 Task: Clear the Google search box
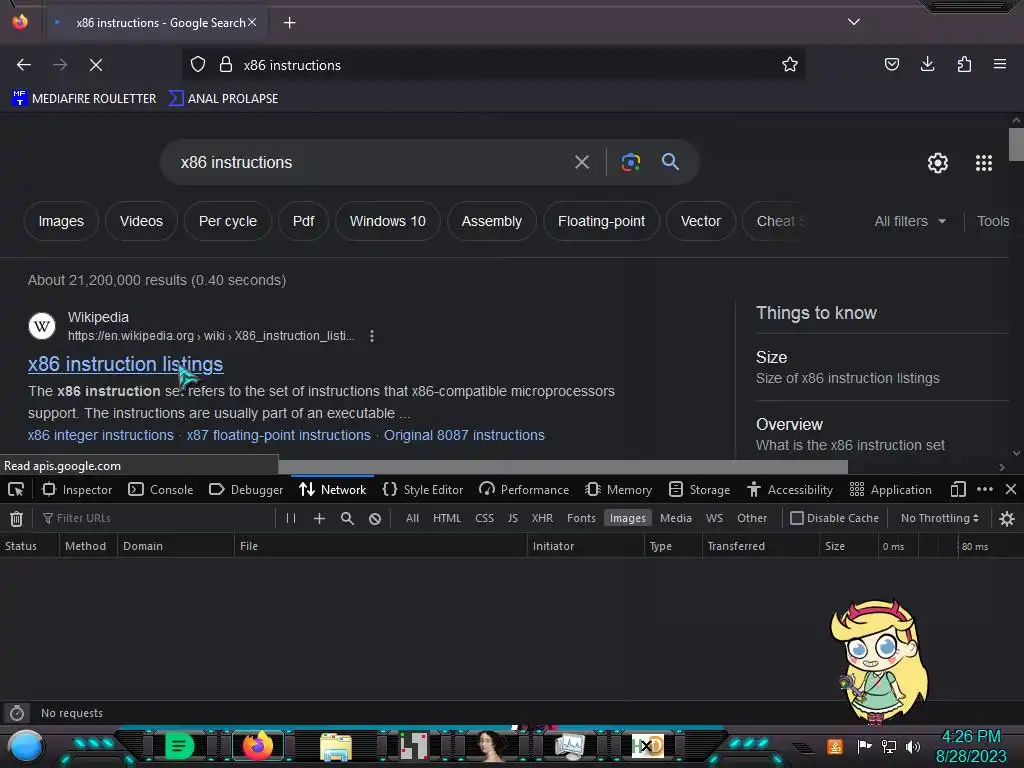(581, 162)
